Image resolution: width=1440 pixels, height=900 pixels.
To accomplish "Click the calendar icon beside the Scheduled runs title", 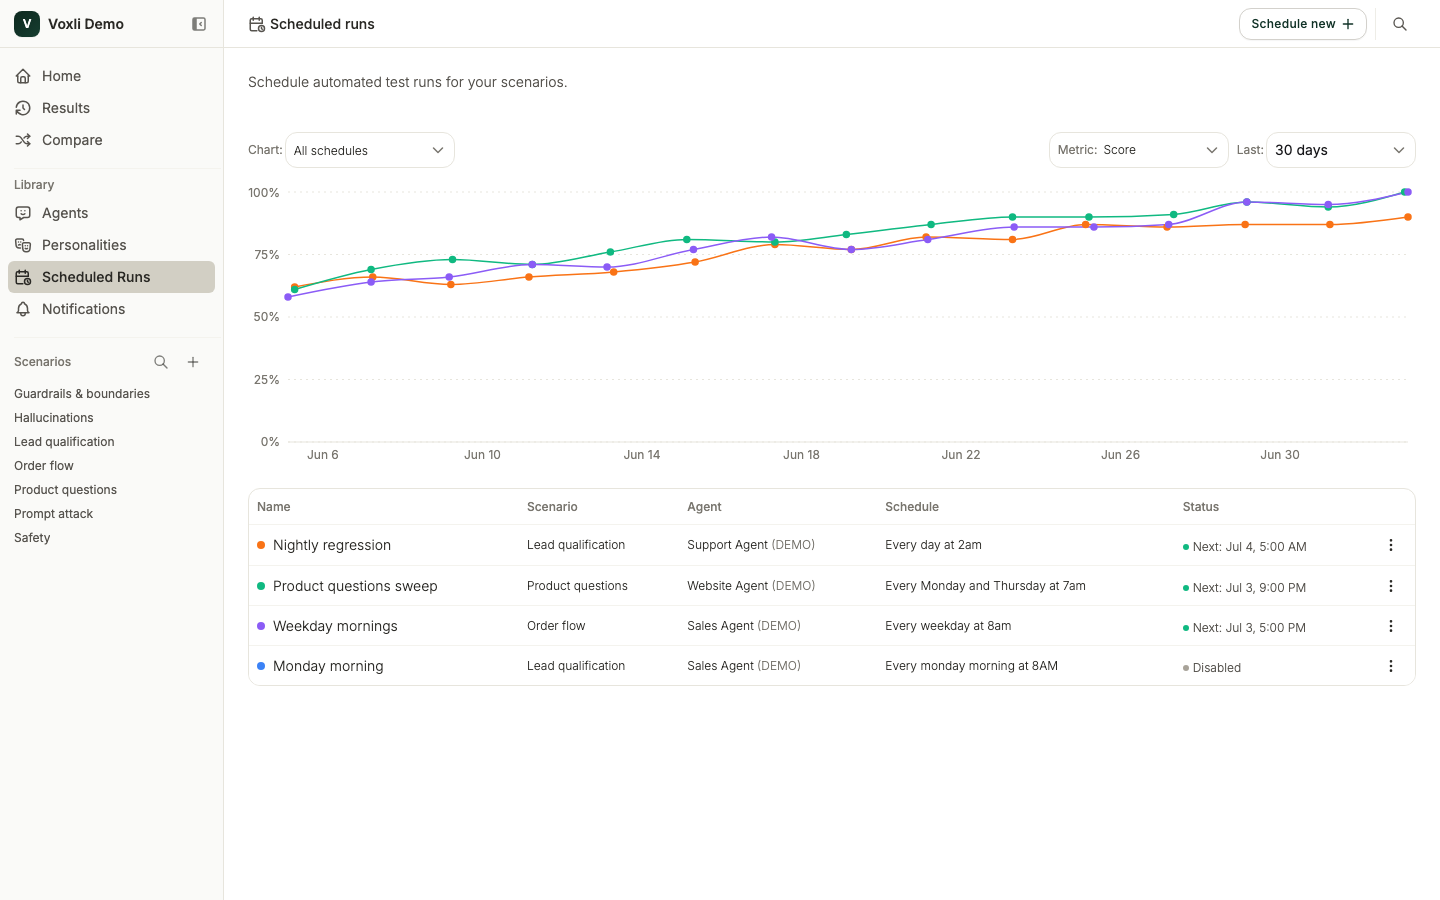I will pos(257,24).
